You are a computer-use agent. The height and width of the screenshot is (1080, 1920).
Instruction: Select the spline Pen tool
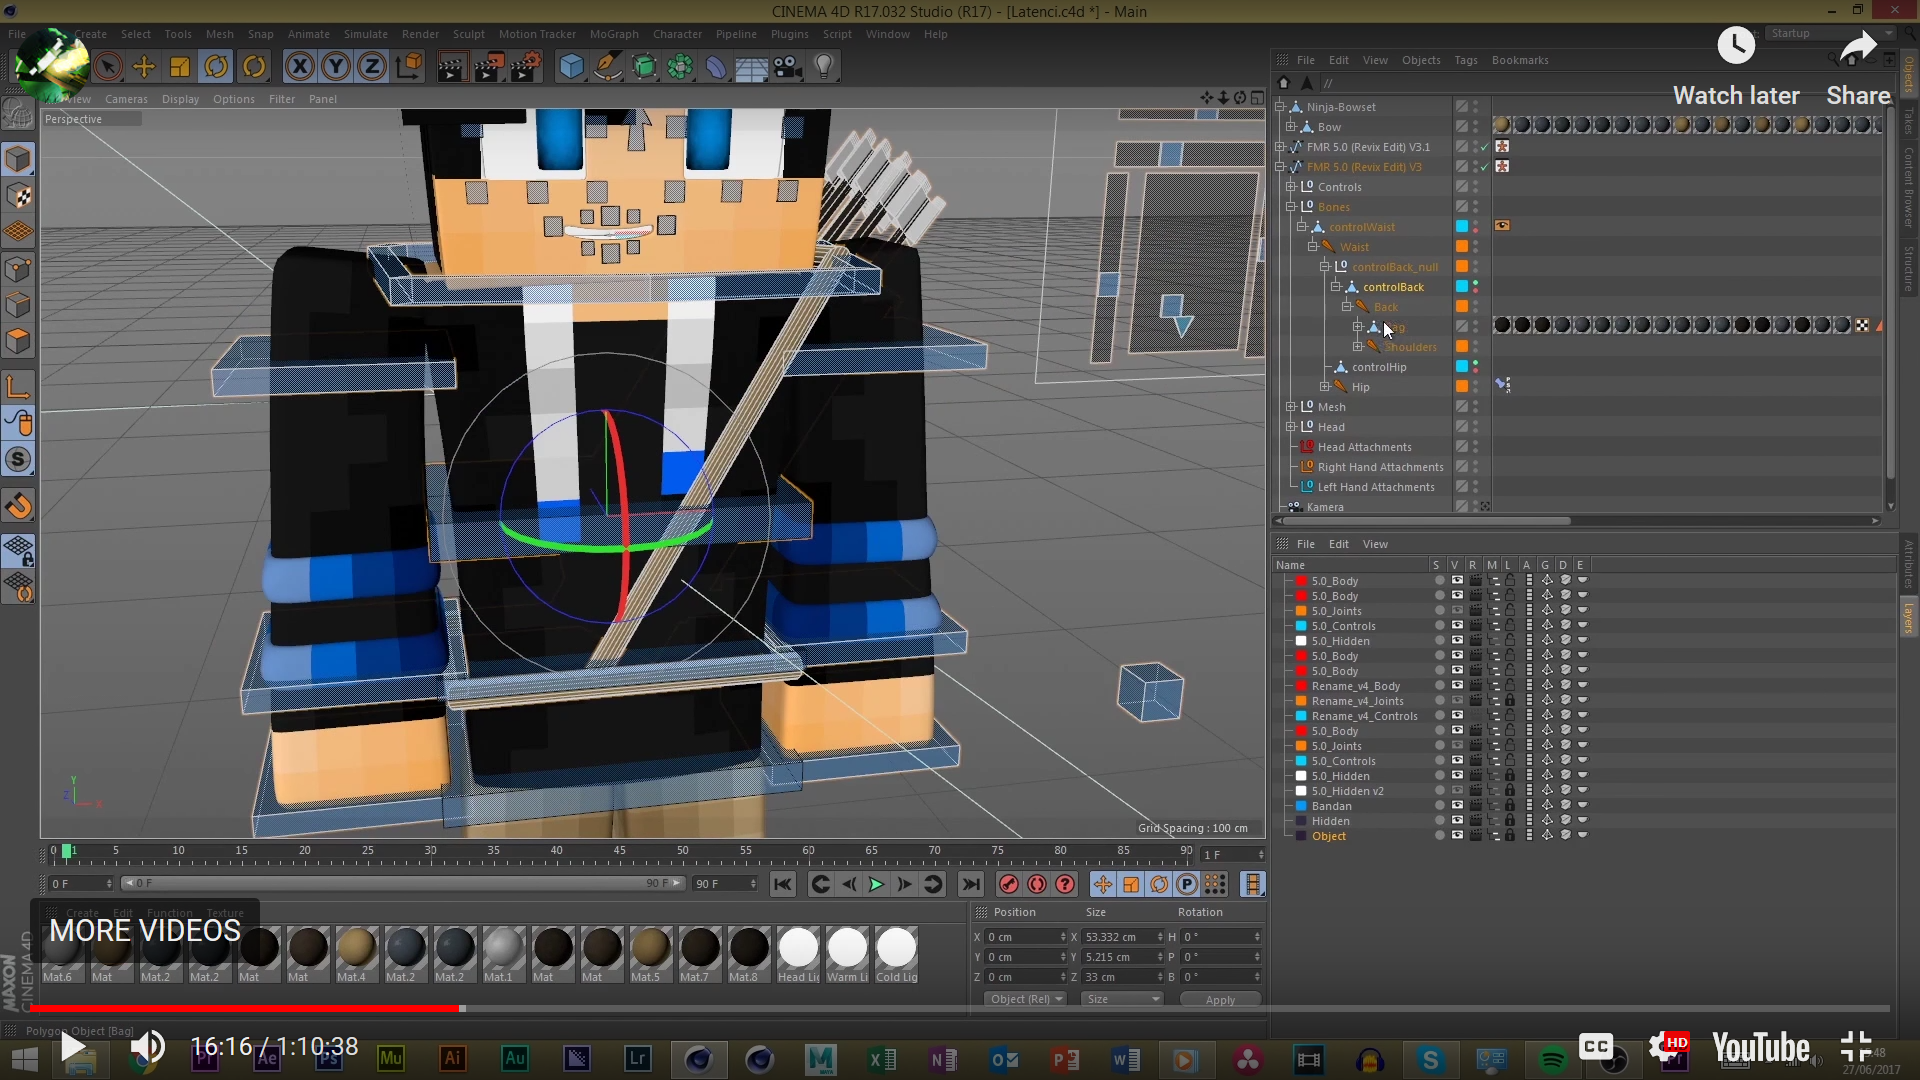pos(607,67)
